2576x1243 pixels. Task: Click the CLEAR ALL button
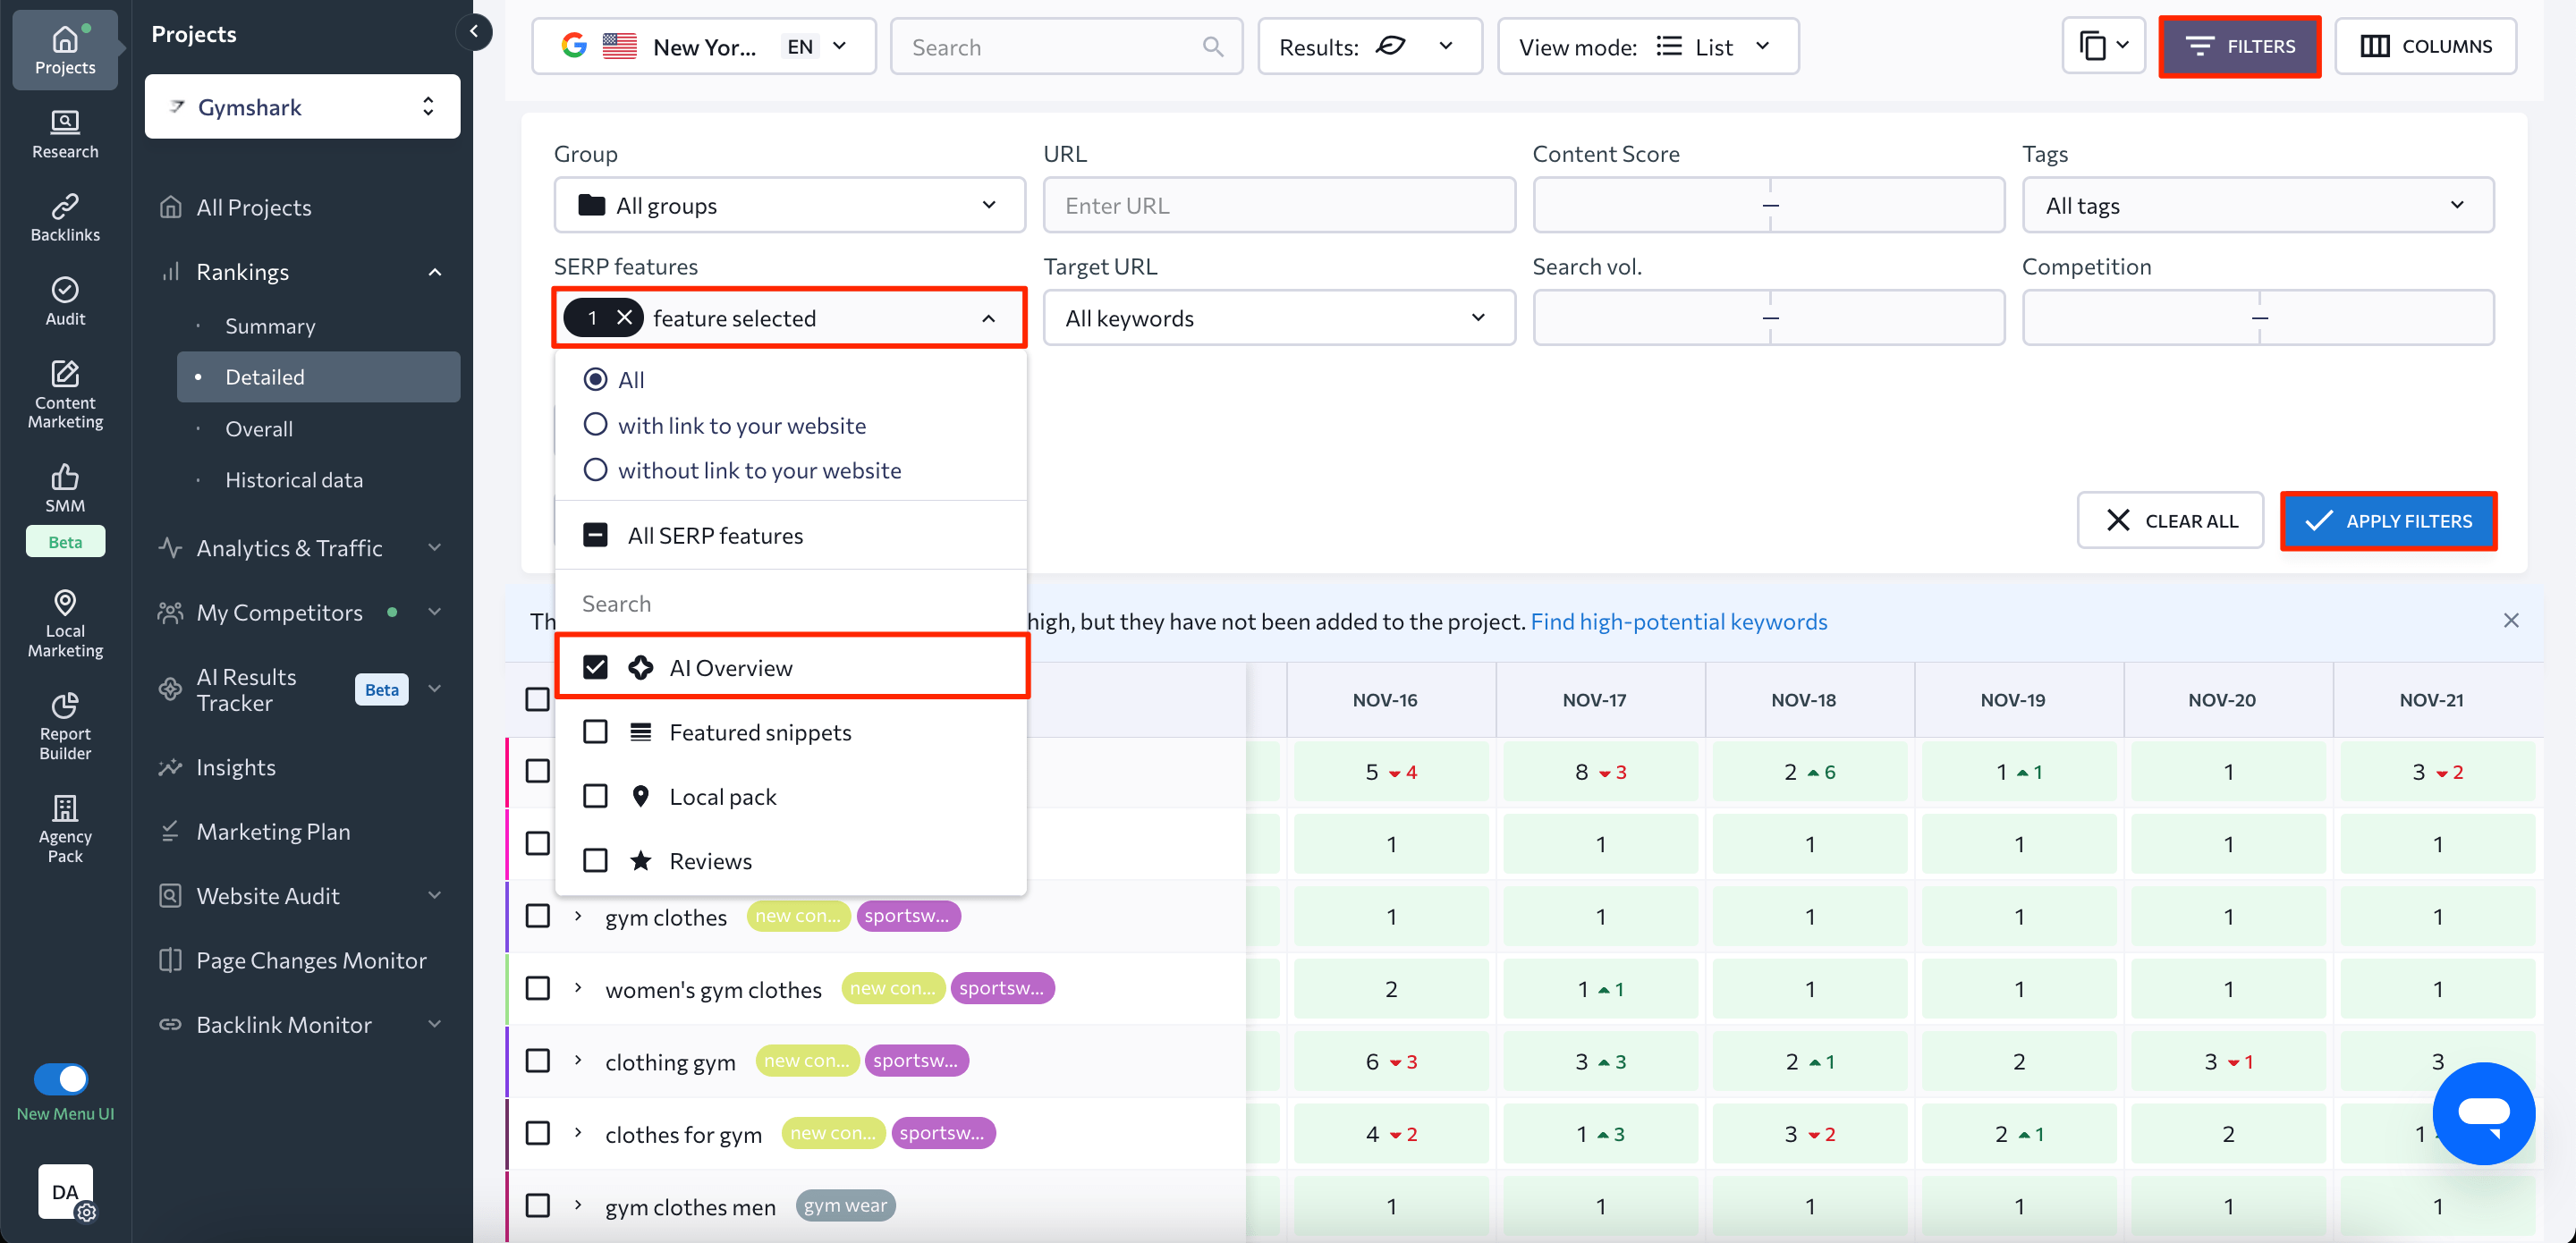(2169, 520)
